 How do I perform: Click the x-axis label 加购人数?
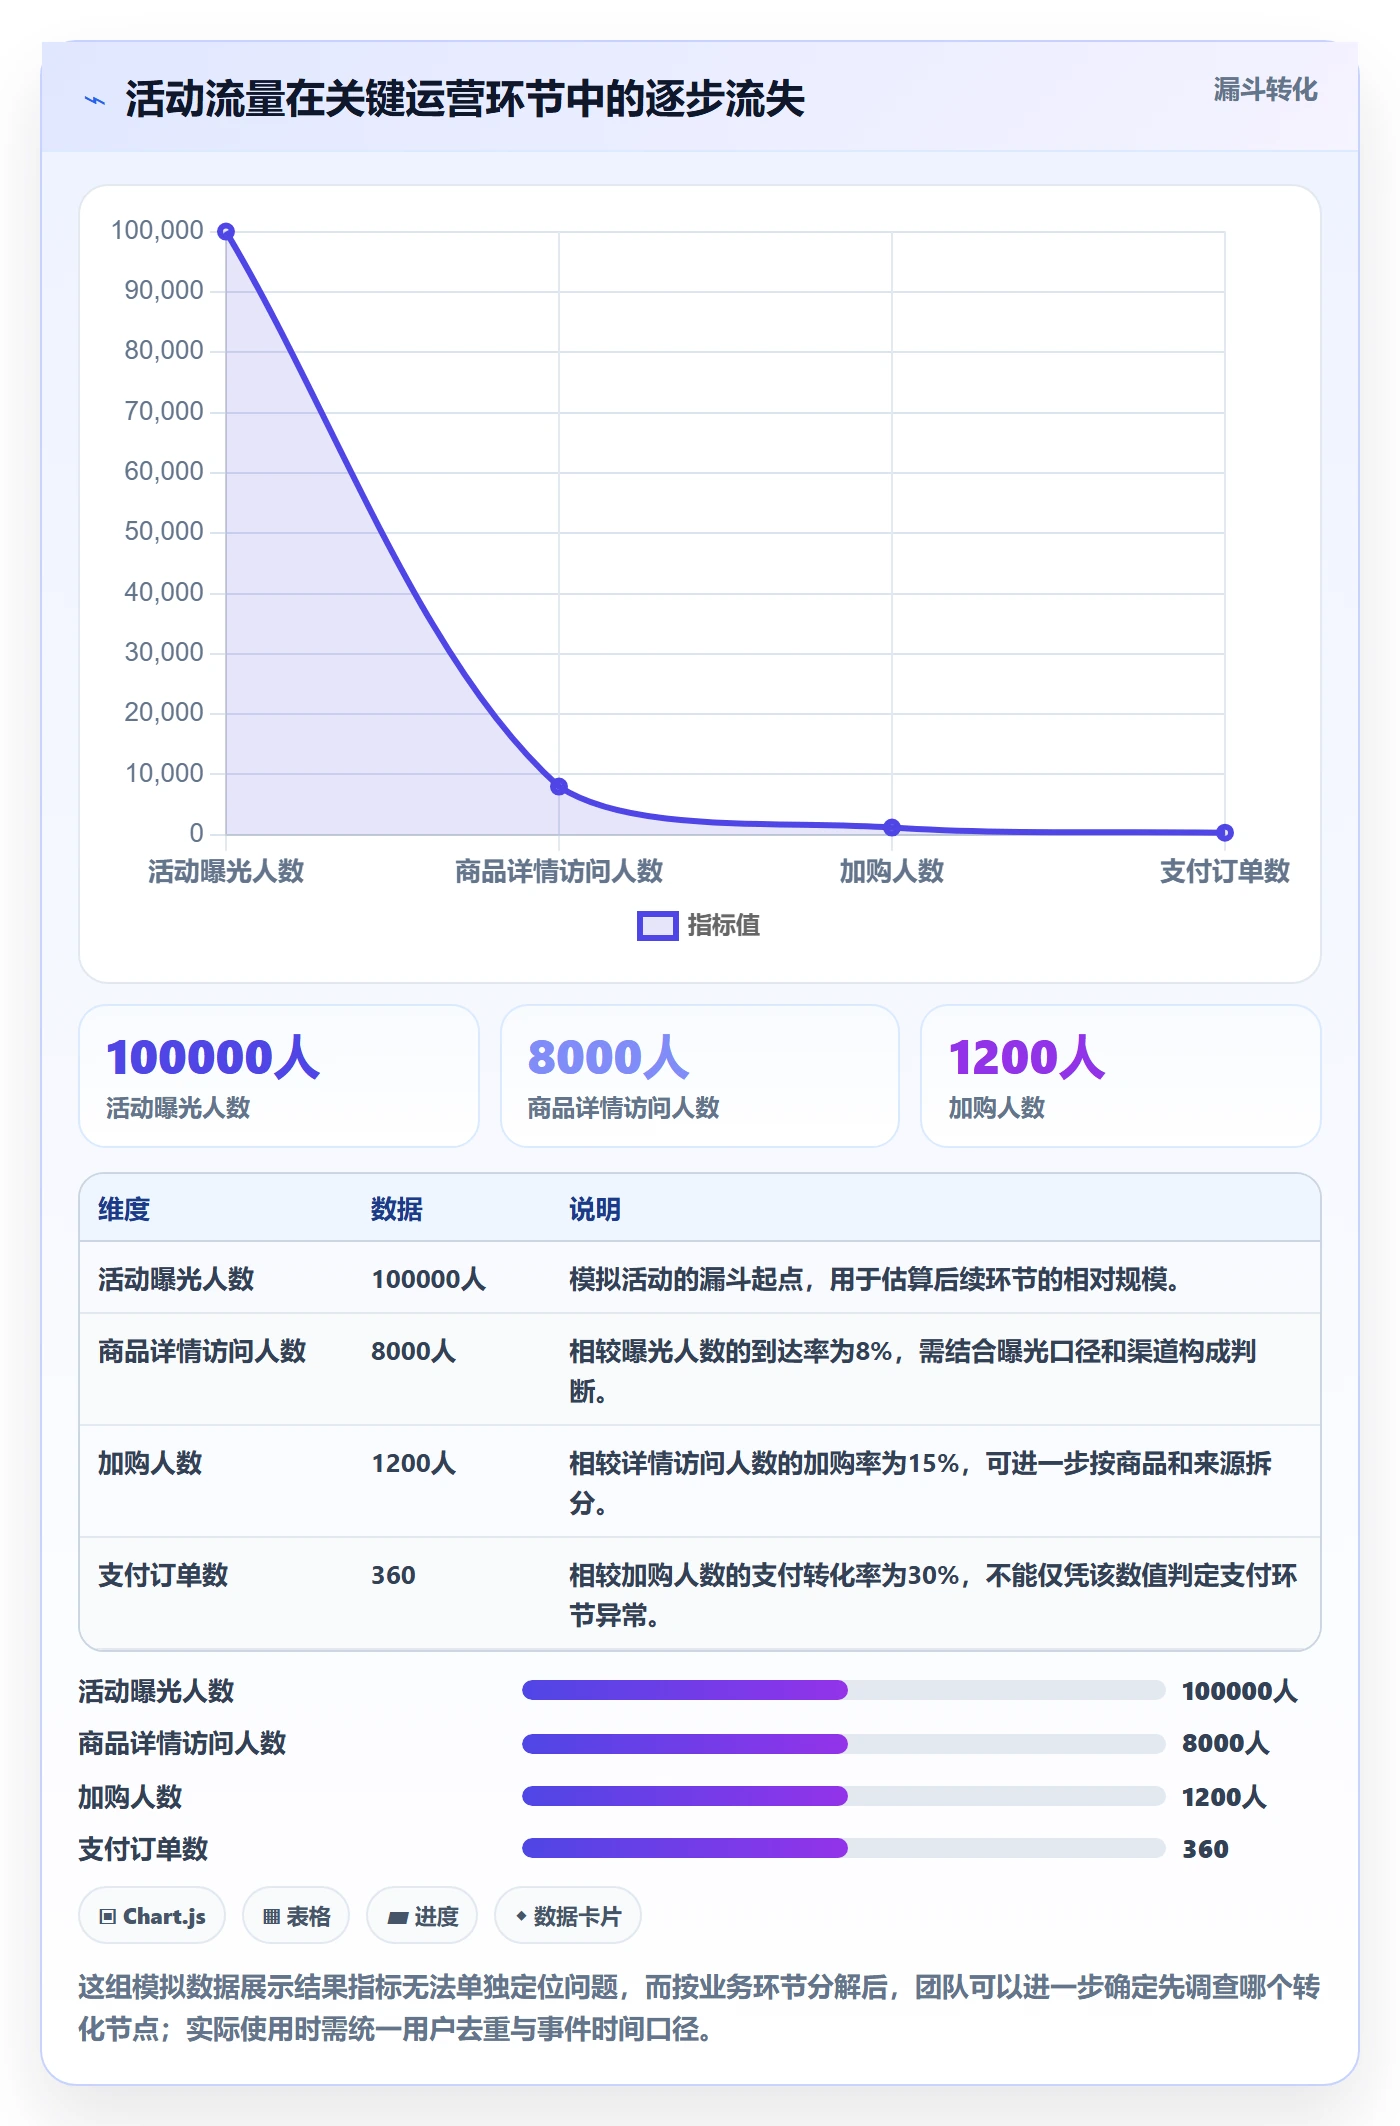pyautogui.click(x=892, y=871)
